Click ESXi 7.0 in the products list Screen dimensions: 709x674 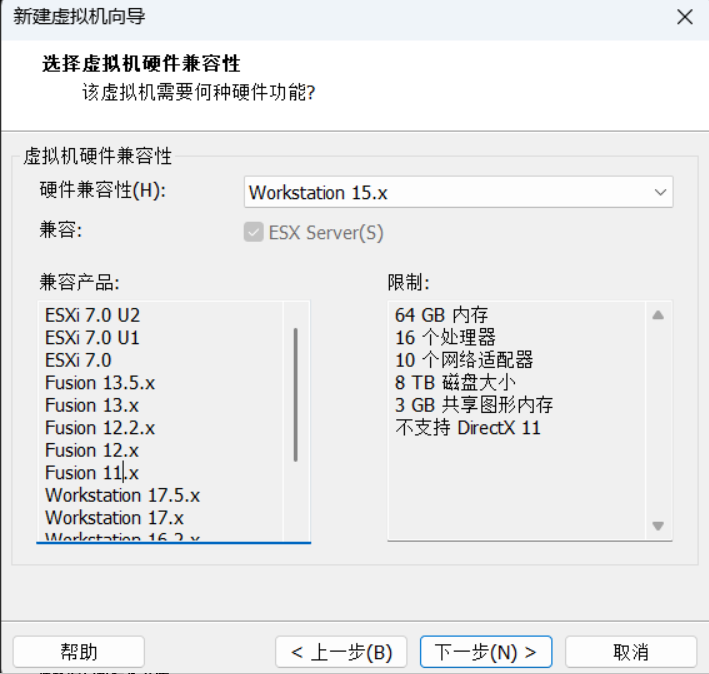(78, 360)
